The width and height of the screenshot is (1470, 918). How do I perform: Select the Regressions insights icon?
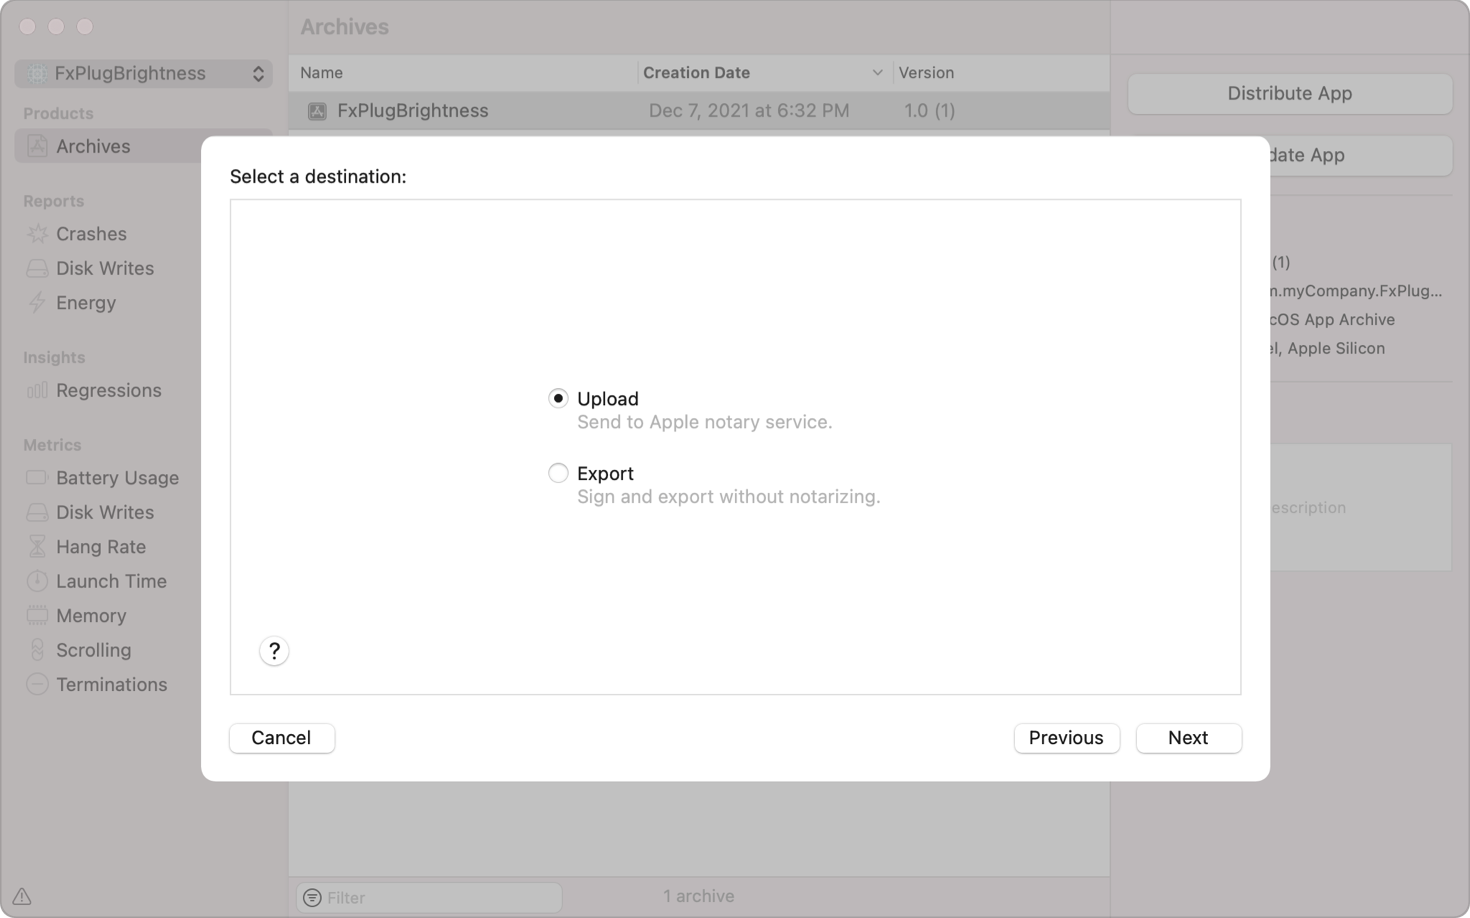[37, 390]
